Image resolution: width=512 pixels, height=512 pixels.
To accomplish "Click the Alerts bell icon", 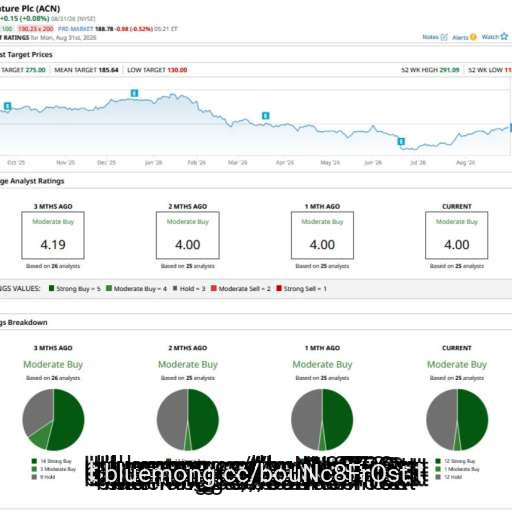I will pyautogui.click(x=473, y=37).
